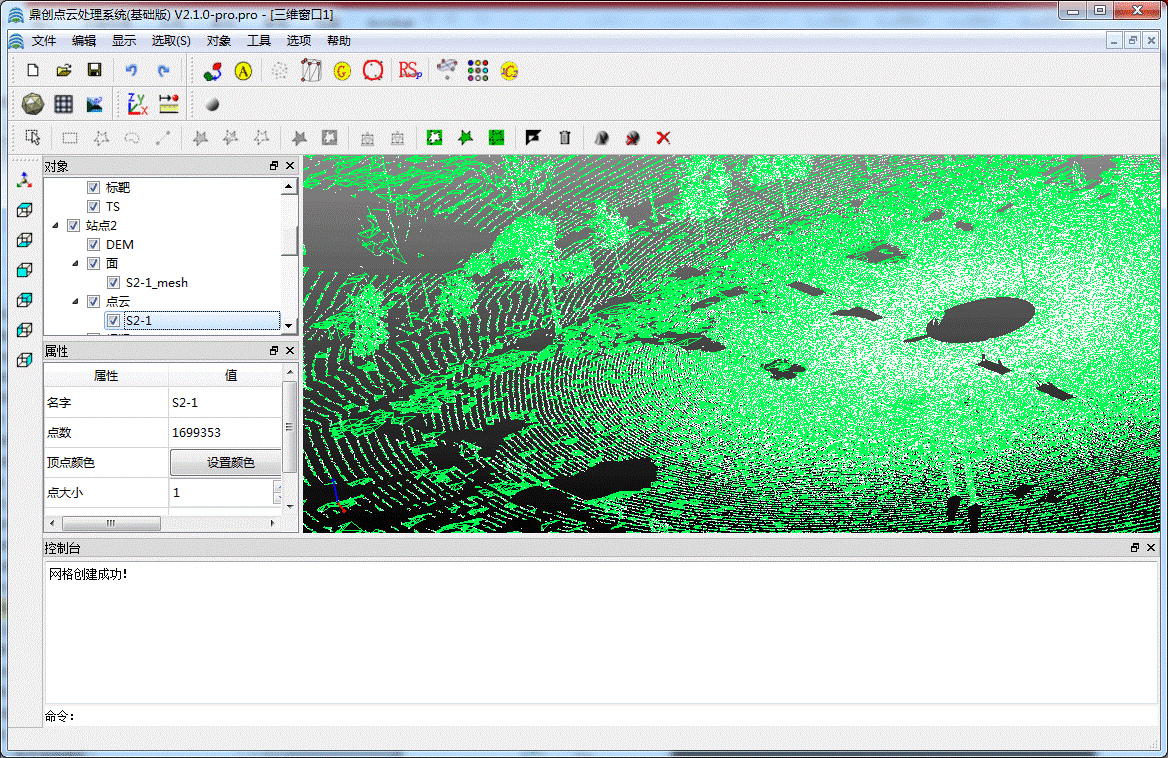Viewport: 1168px width, 758px height.
Task: Click the ZYX coordinate axes icon
Action: tap(137, 103)
